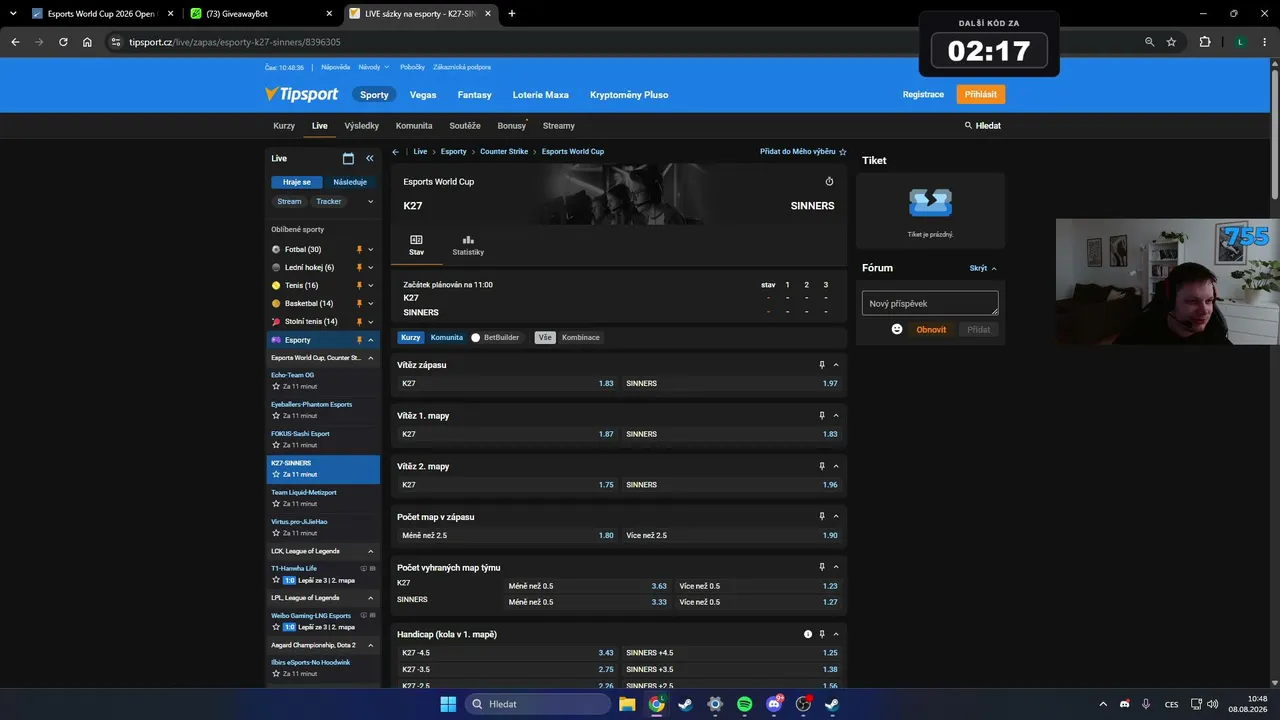Select the Kombinace filter tab
The width and height of the screenshot is (1280, 720).
(x=581, y=338)
